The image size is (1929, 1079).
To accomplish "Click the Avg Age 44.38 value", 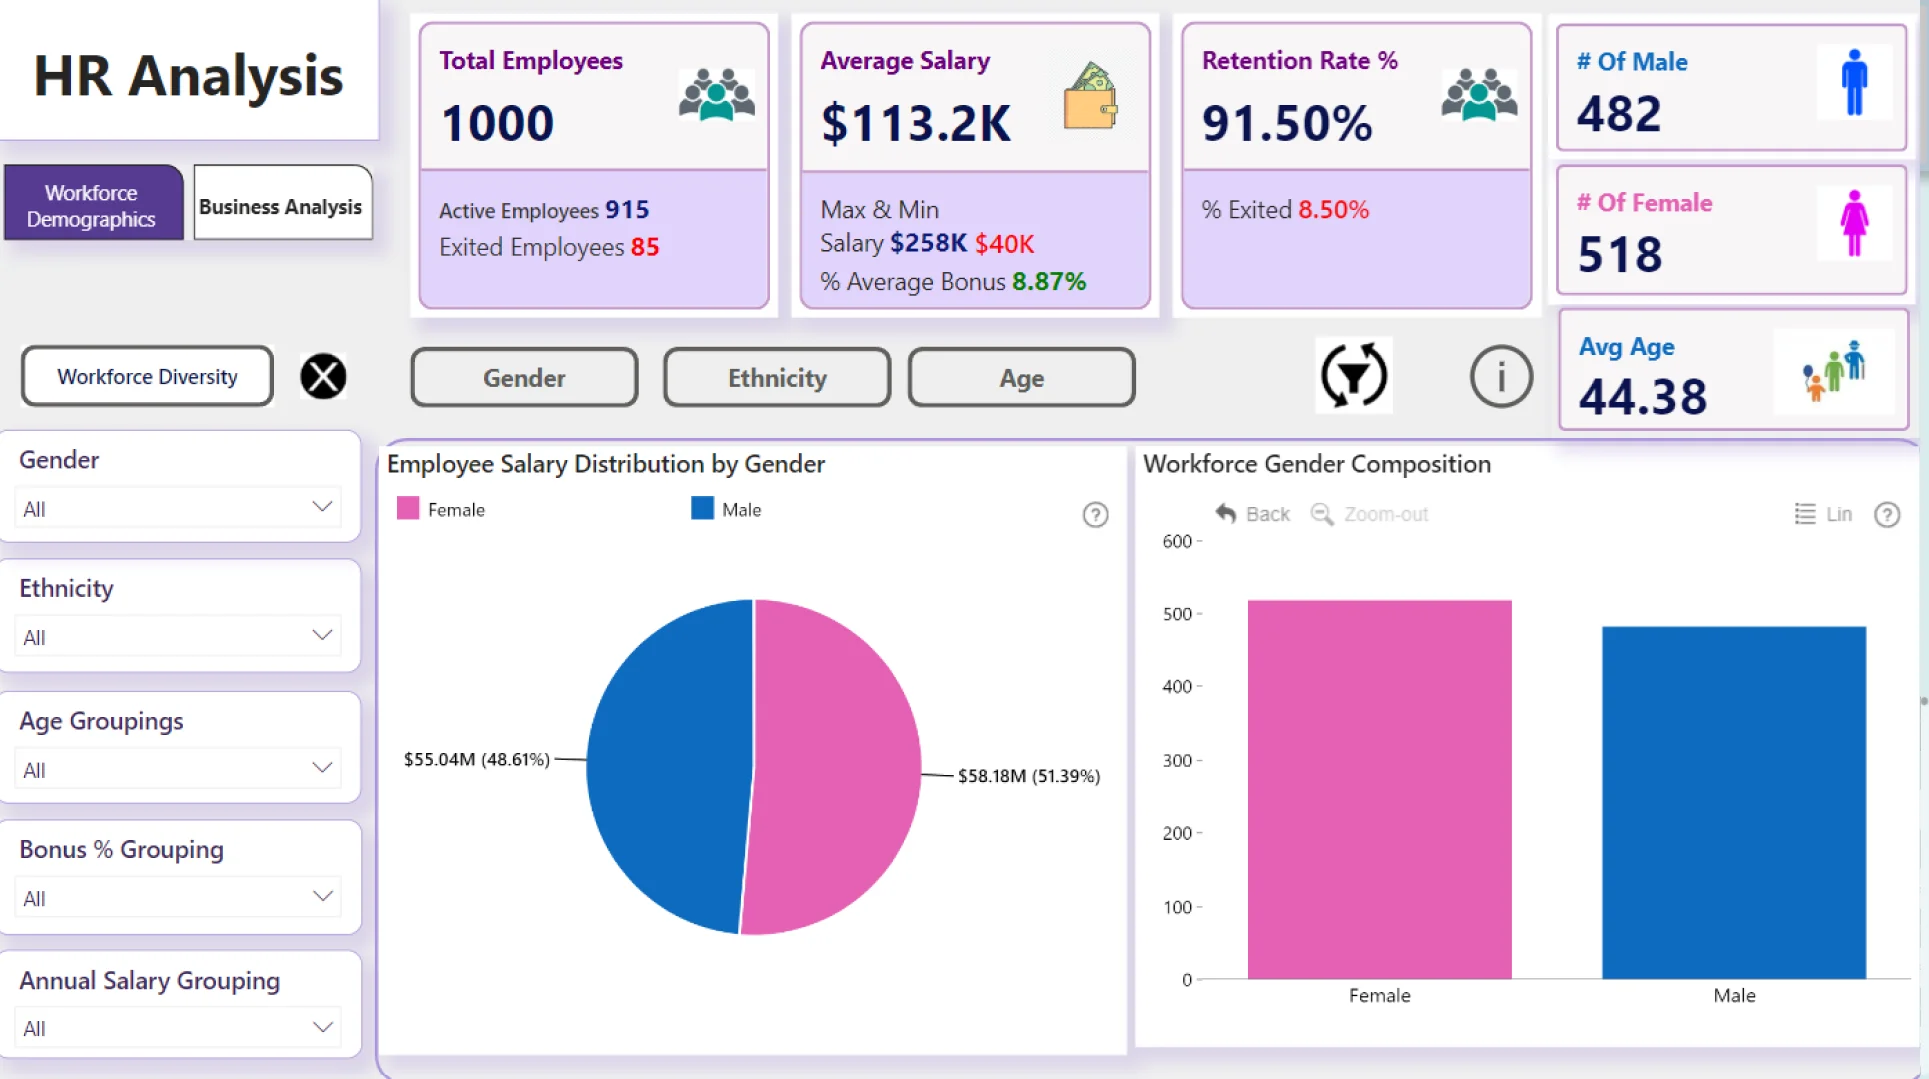I will (1642, 396).
